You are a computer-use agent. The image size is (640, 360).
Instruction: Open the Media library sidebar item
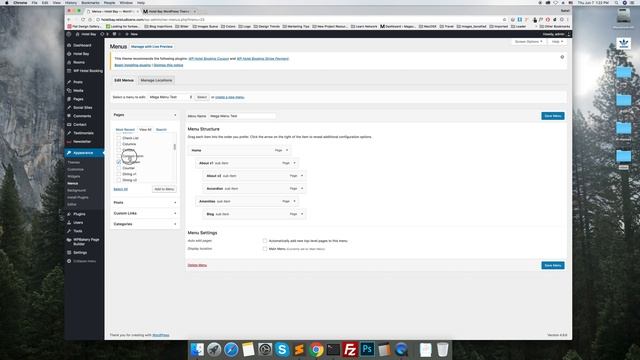point(78,91)
